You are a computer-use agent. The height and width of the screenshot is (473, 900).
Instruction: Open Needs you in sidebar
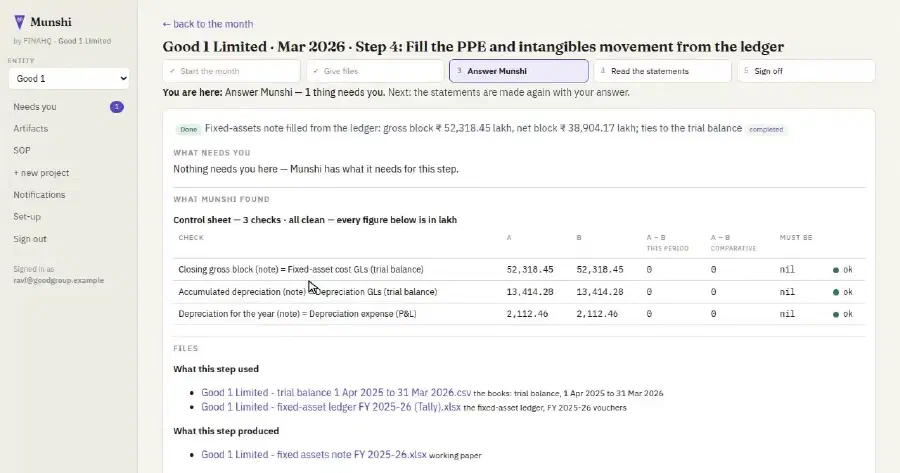tap(35, 107)
